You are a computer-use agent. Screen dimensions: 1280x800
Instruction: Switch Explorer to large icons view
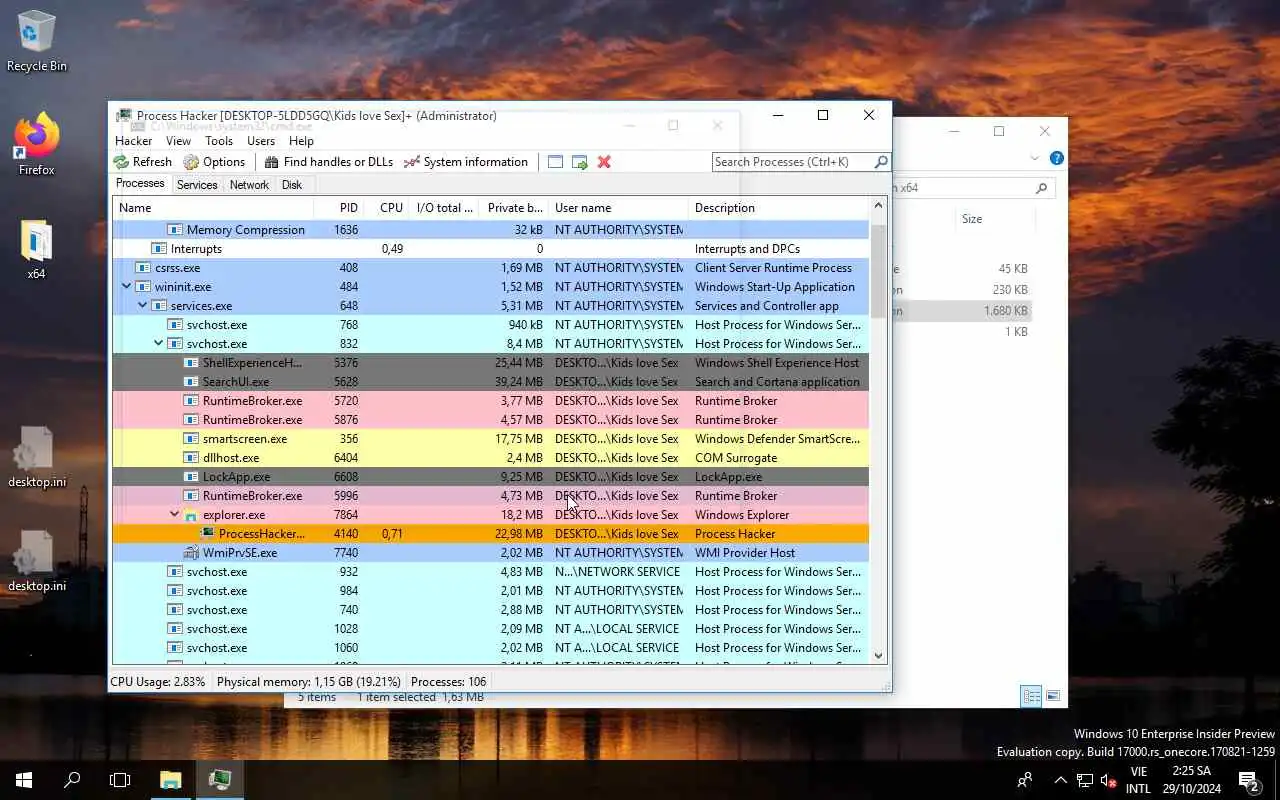click(1053, 696)
